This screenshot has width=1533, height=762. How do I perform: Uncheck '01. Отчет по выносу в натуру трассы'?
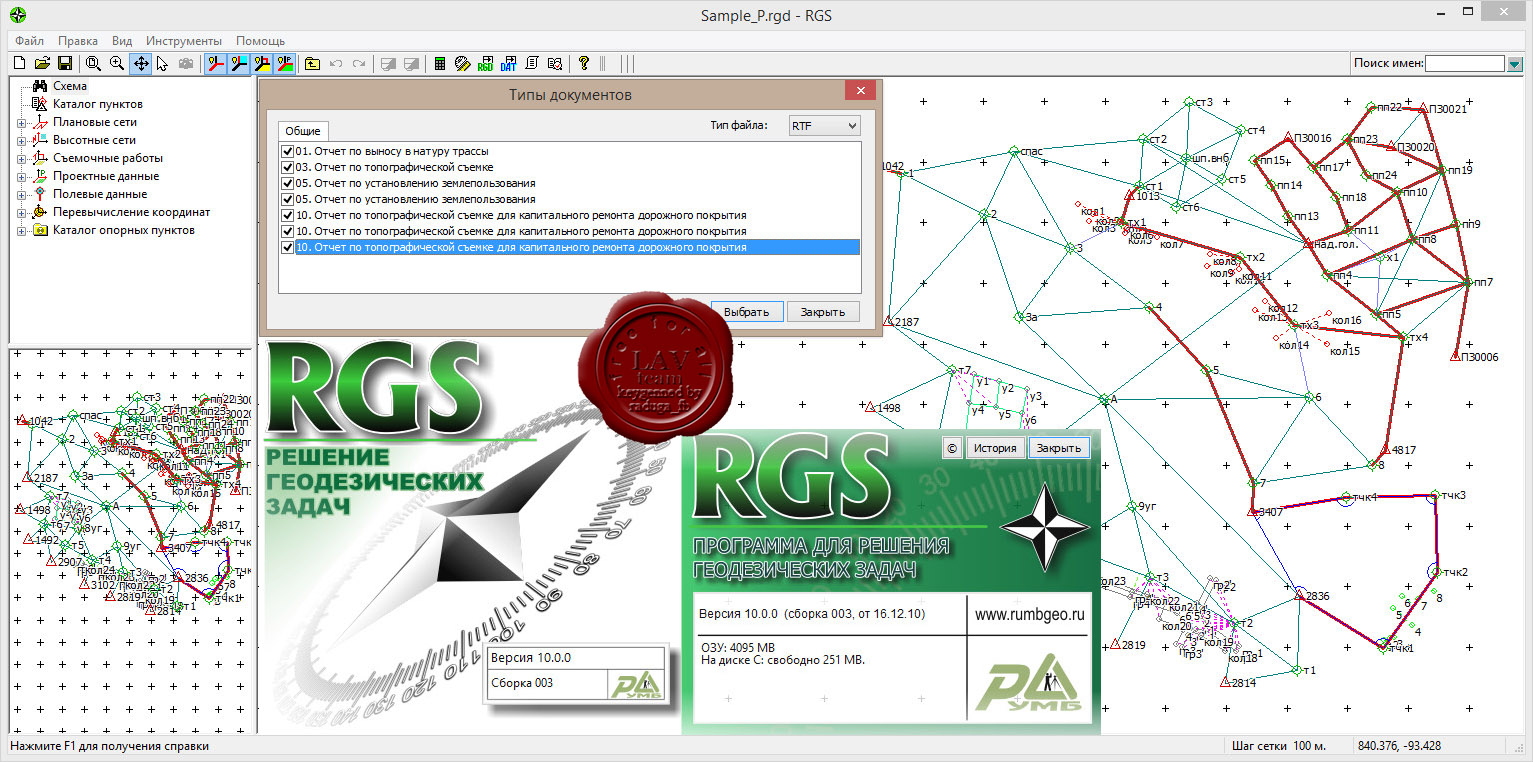pyautogui.click(x=288, y=152)
